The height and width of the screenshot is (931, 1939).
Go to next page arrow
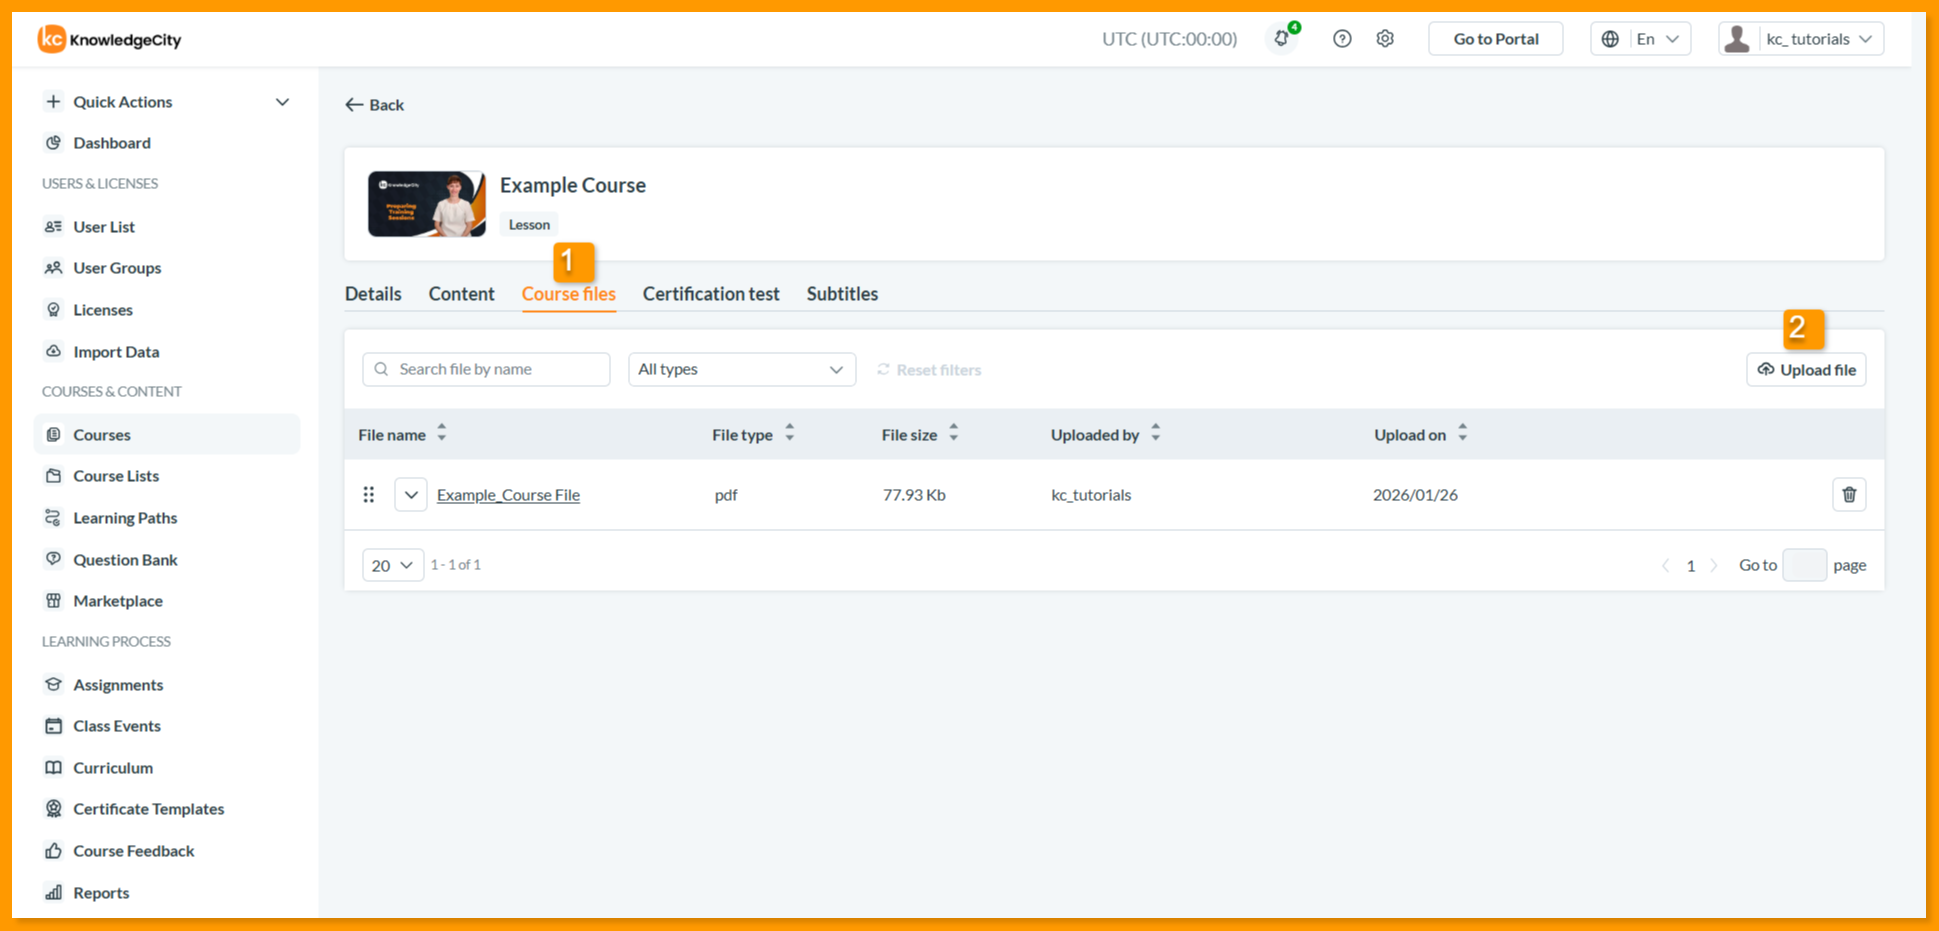coord(1714,565)
